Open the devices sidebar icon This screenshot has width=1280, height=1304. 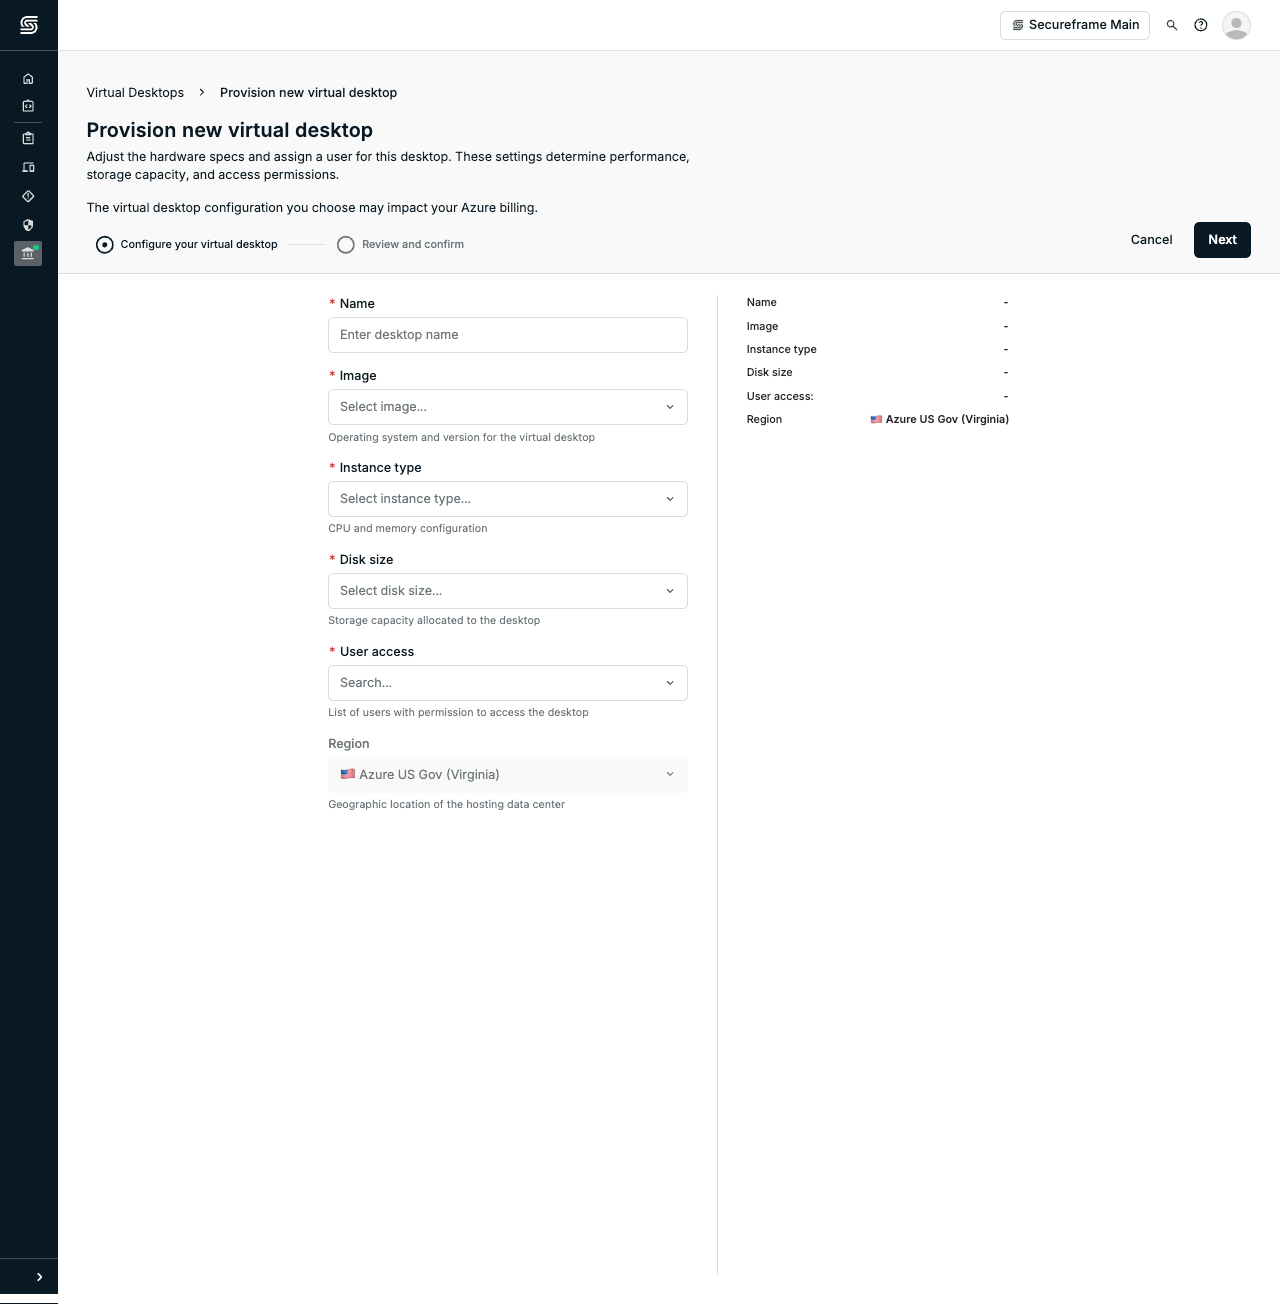click(28, 167)
